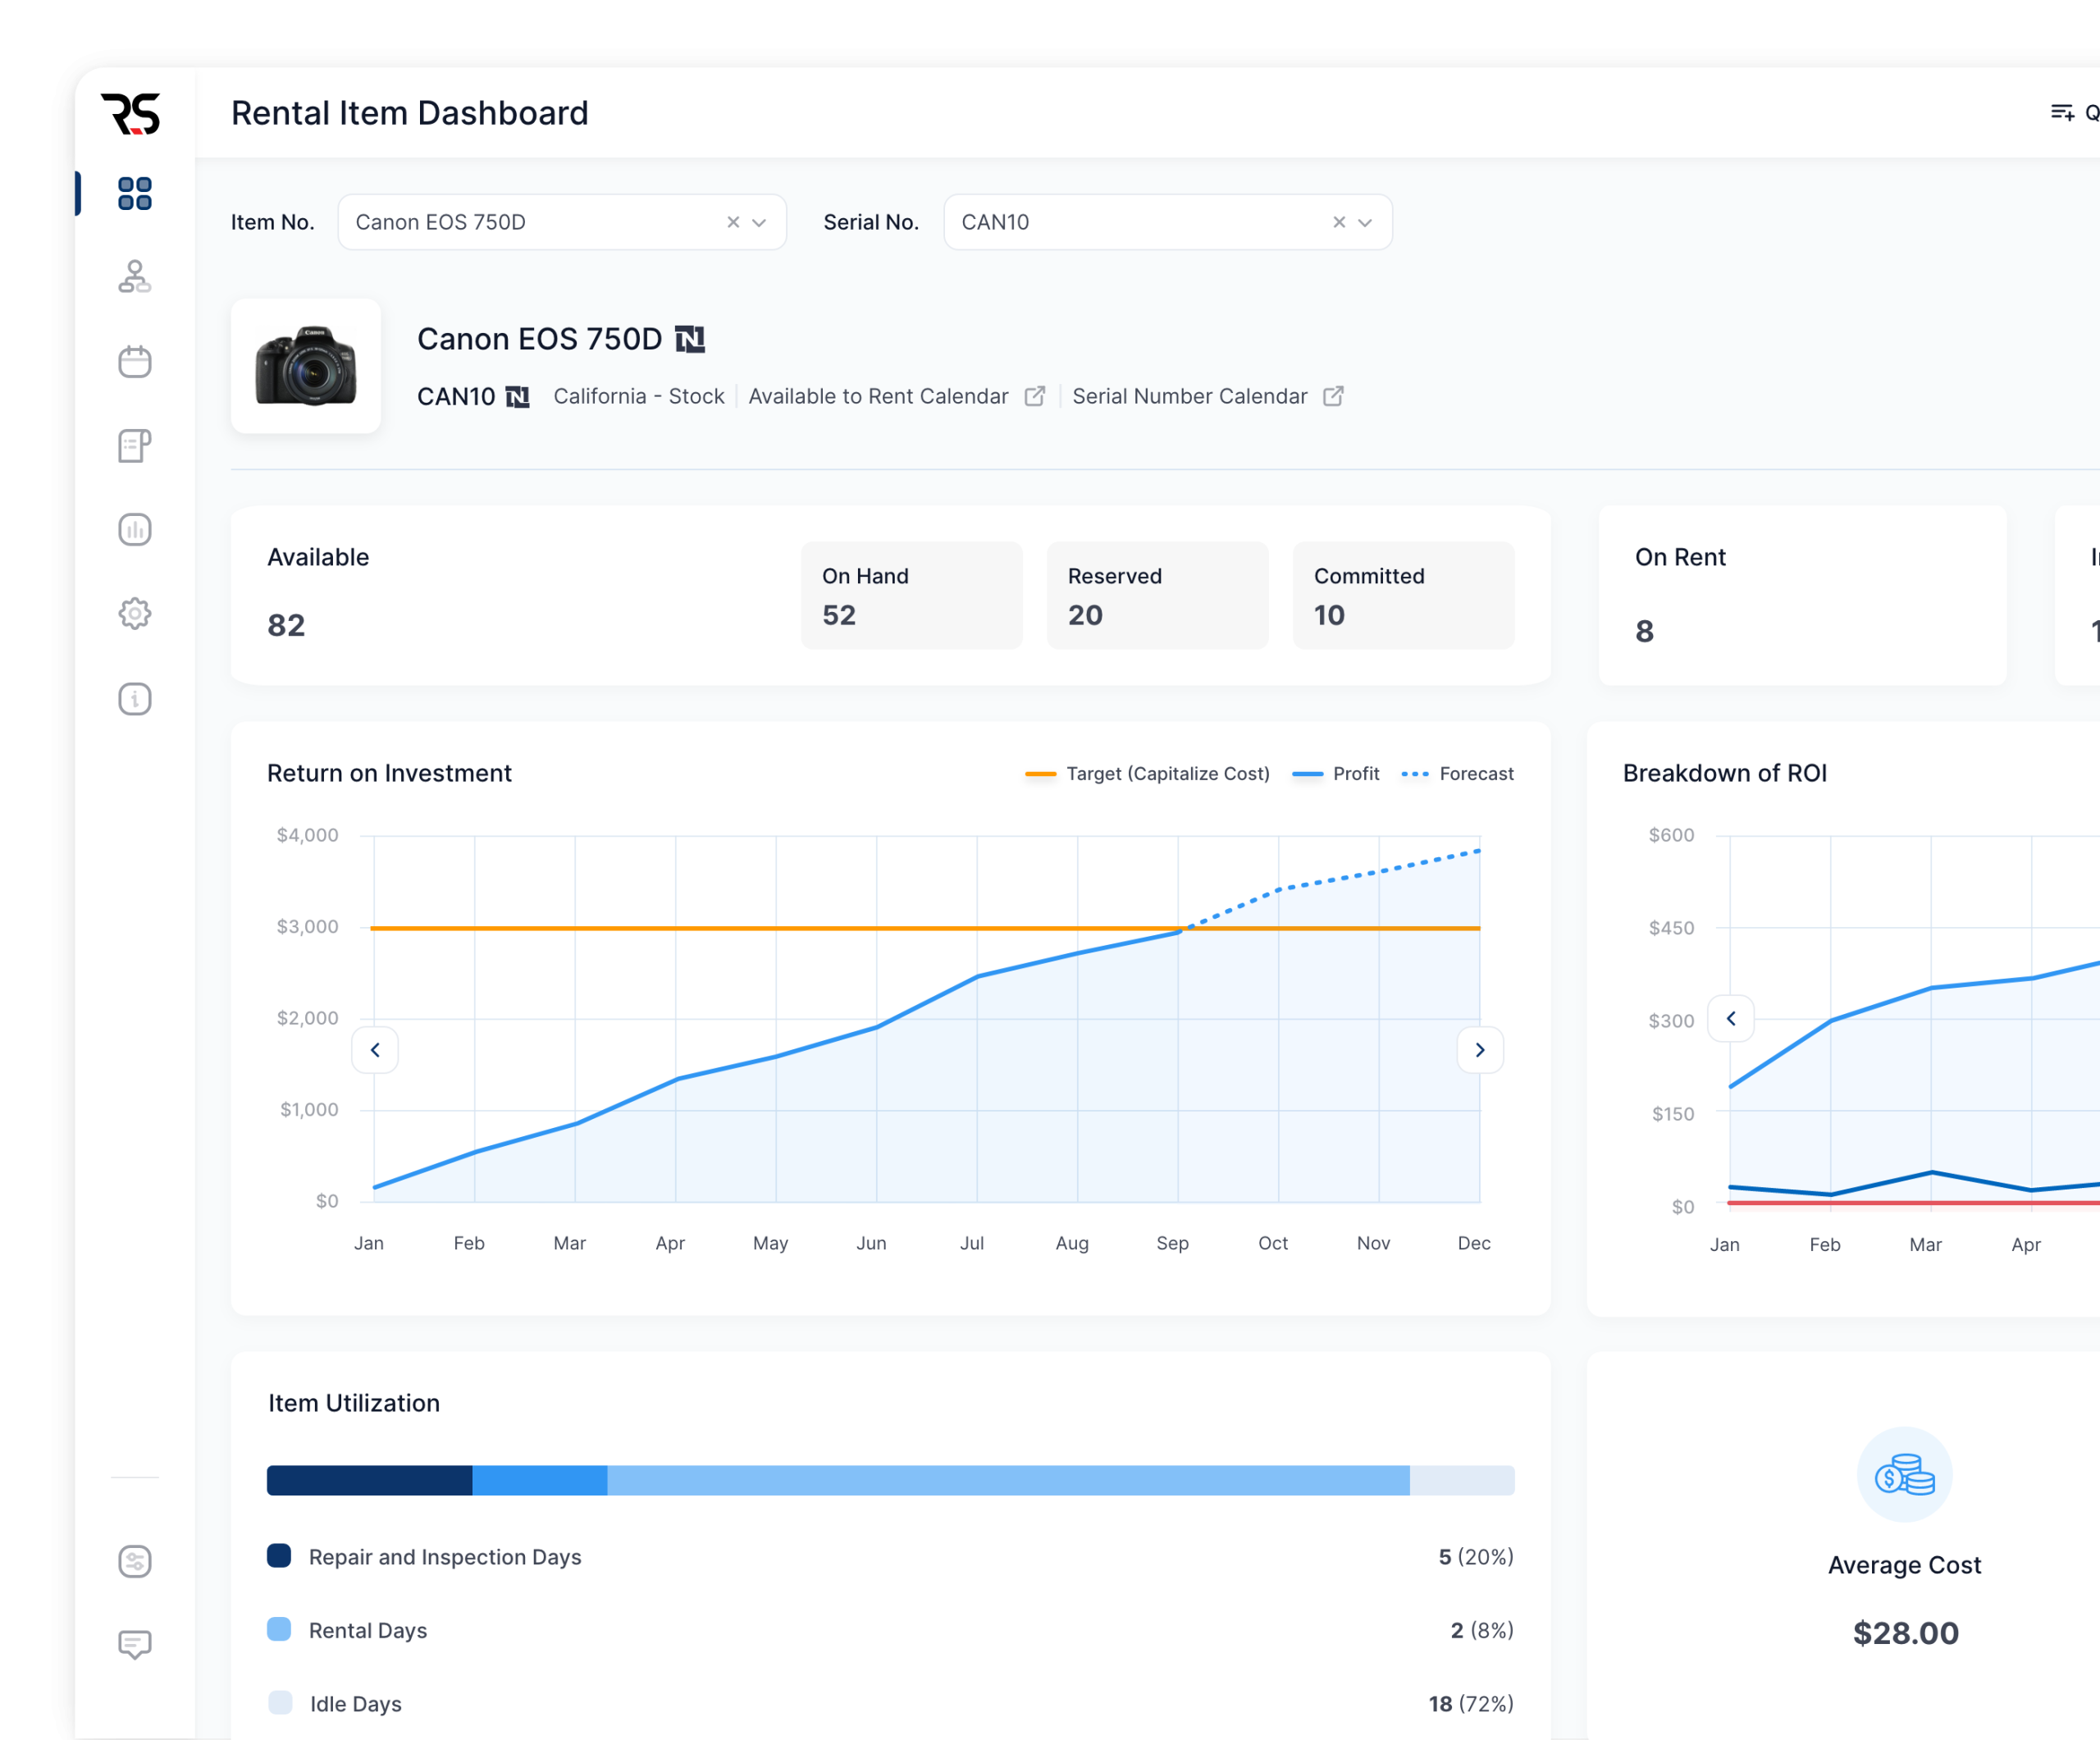
Task: Click the 18 (72%) idle days value
Action: point(1471,1703)
